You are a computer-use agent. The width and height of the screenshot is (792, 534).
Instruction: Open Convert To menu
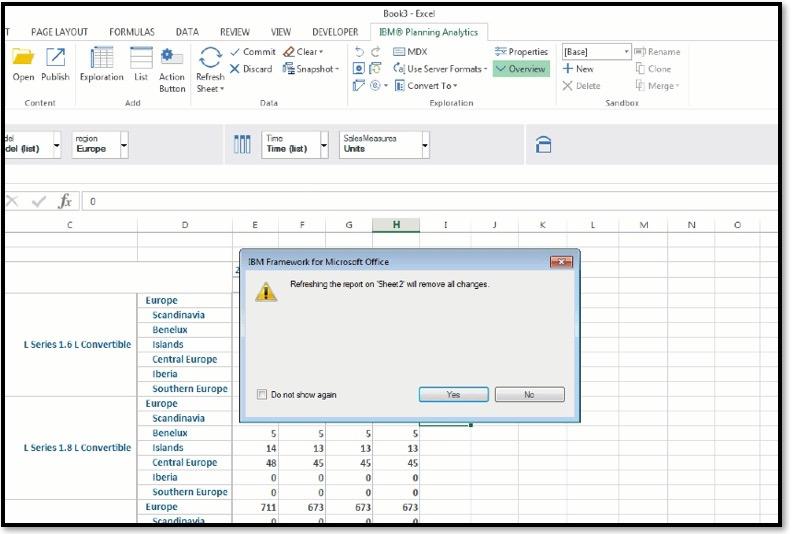426,86
